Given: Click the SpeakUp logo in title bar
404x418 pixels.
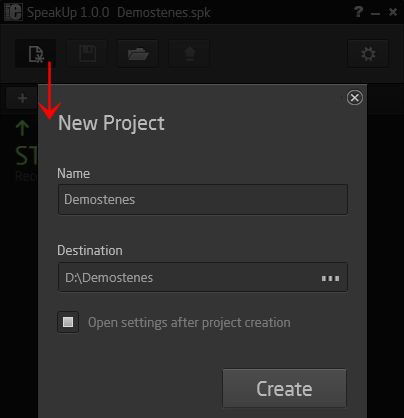Looking at the screenshot, I should [x=14, y=12].
